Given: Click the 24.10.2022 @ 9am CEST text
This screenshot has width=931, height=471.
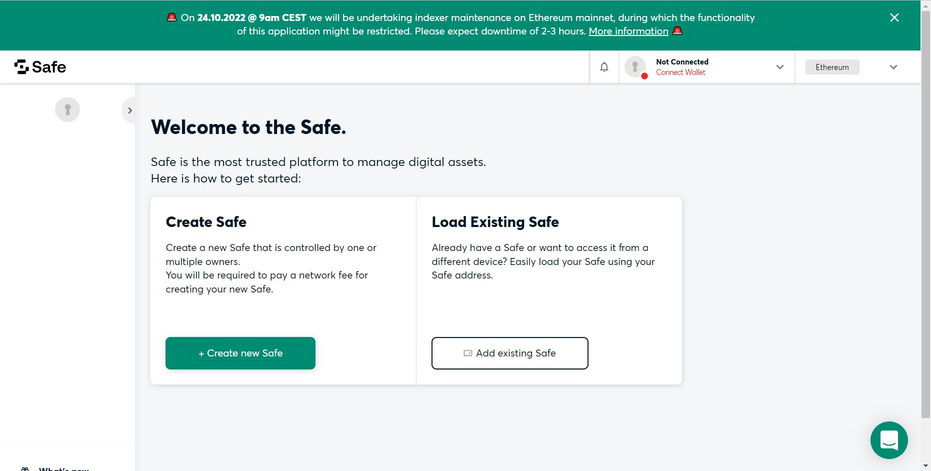Looking at the screenshot, I should [252, 18].
